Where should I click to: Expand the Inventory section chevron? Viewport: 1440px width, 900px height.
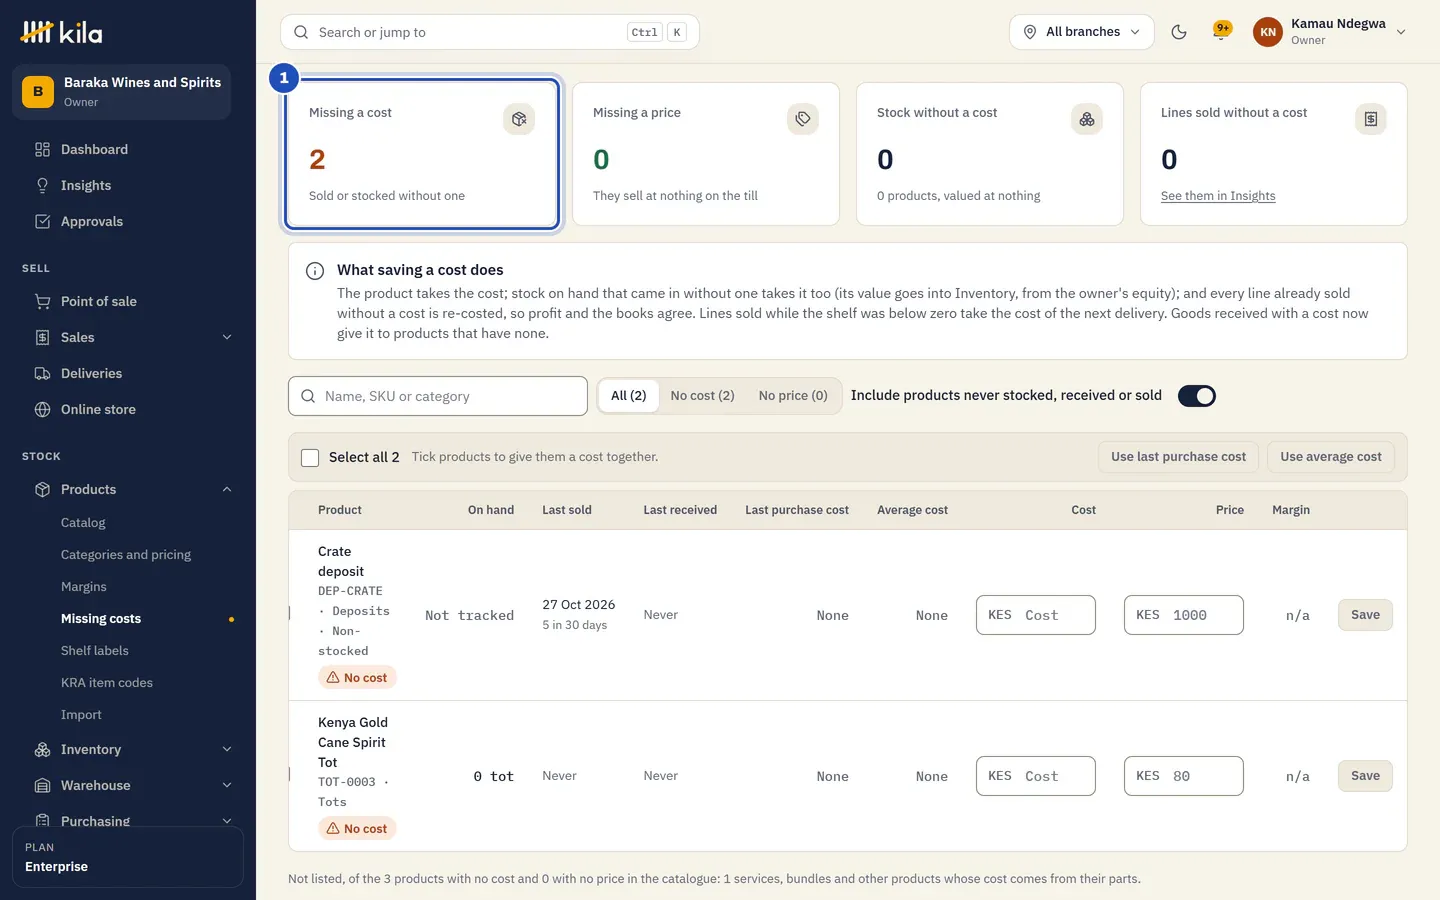coord(227,749)
